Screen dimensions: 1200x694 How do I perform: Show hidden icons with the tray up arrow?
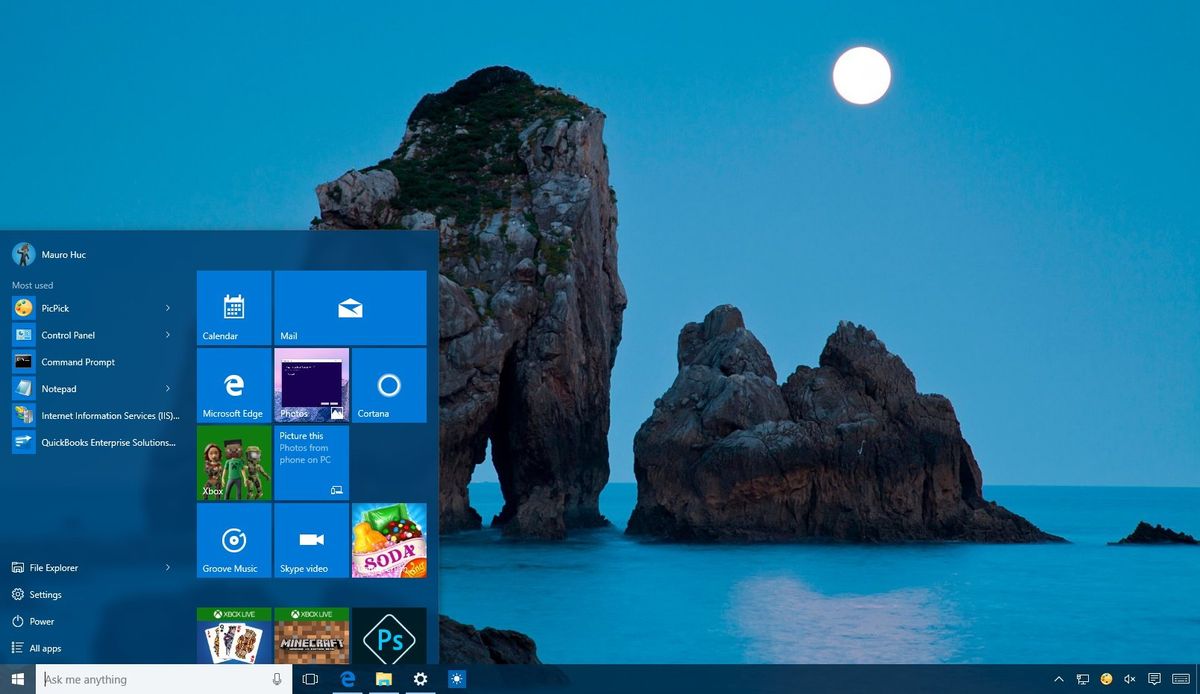click(1058, 679)
